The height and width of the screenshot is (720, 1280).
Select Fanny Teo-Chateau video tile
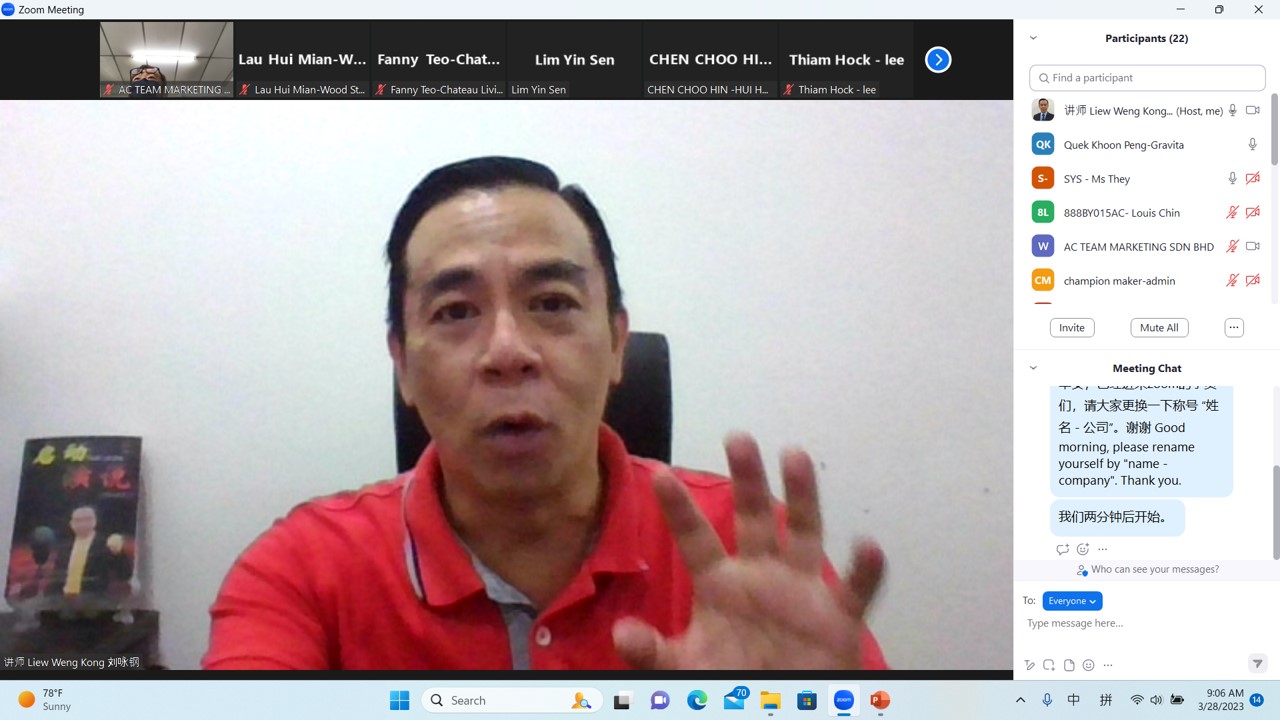[439, 60]
